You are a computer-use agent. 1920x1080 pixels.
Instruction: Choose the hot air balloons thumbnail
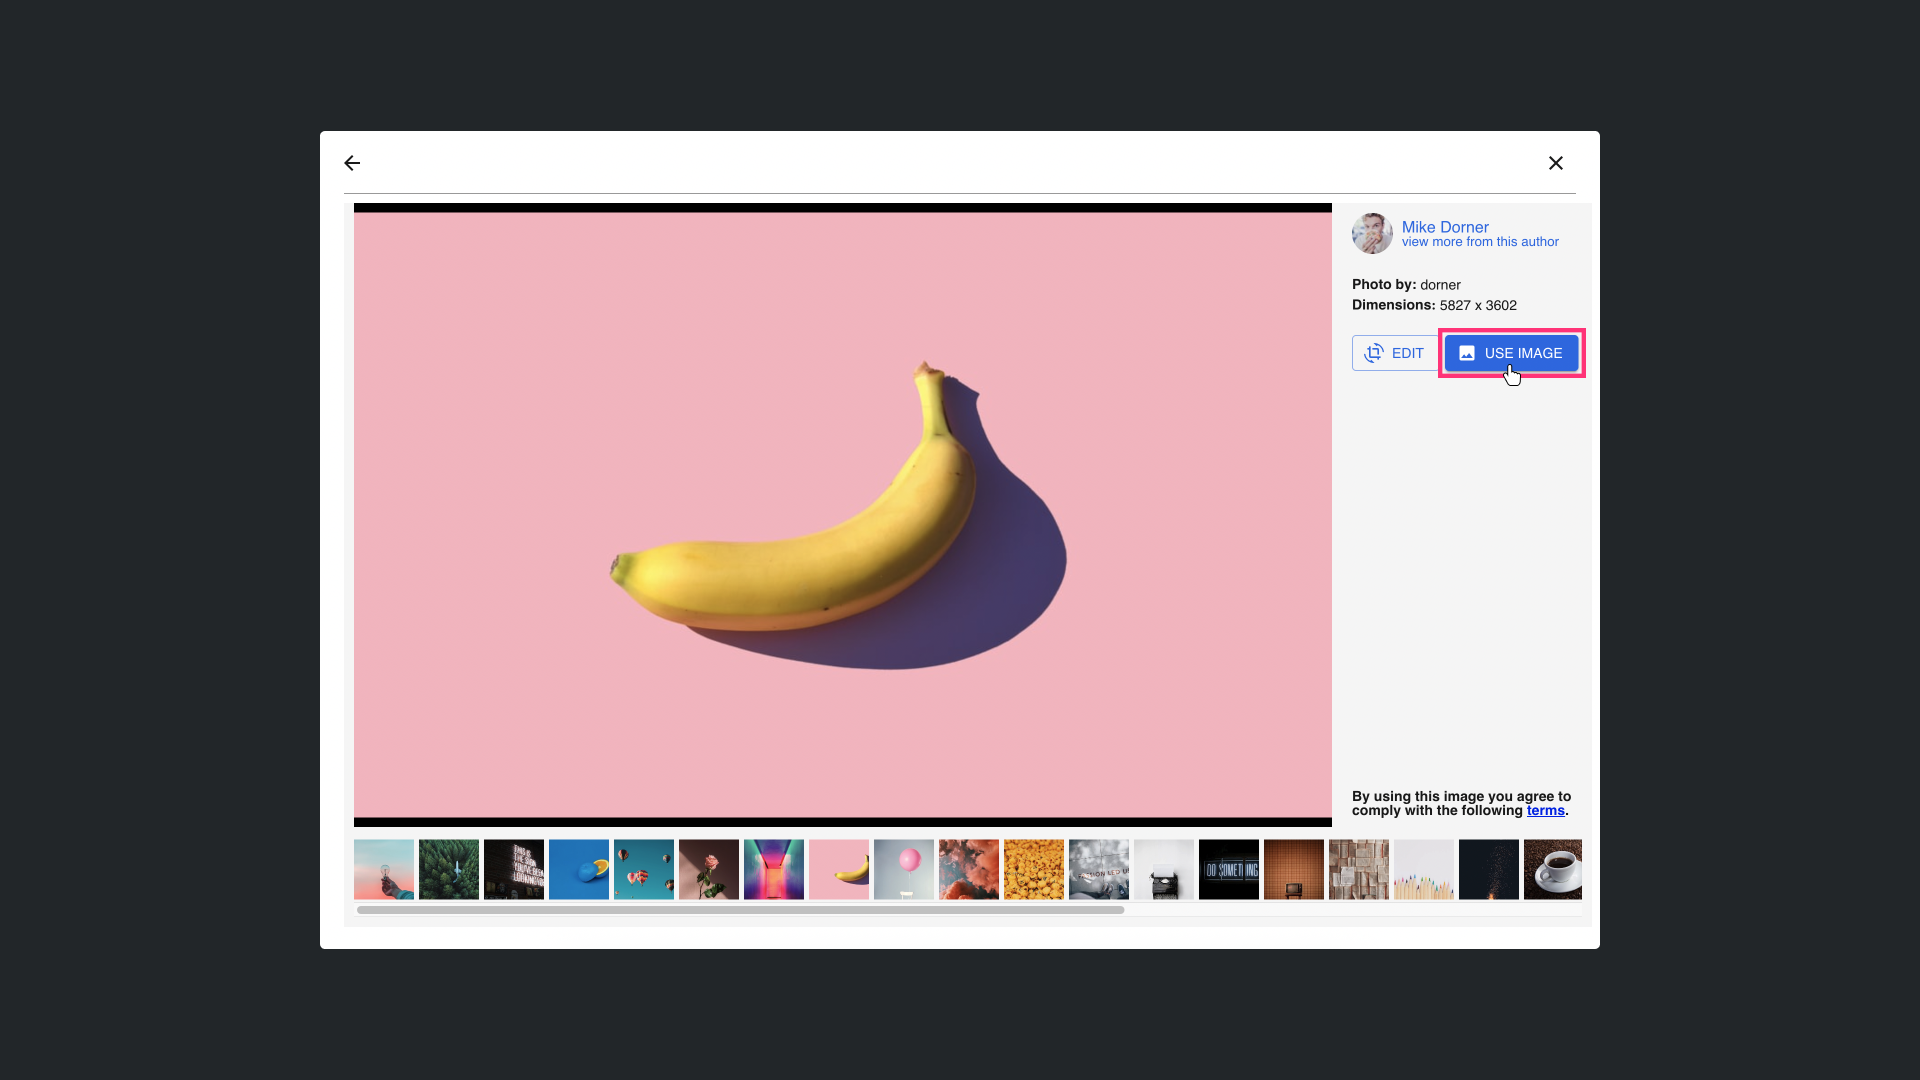click(x=644, y=869)
